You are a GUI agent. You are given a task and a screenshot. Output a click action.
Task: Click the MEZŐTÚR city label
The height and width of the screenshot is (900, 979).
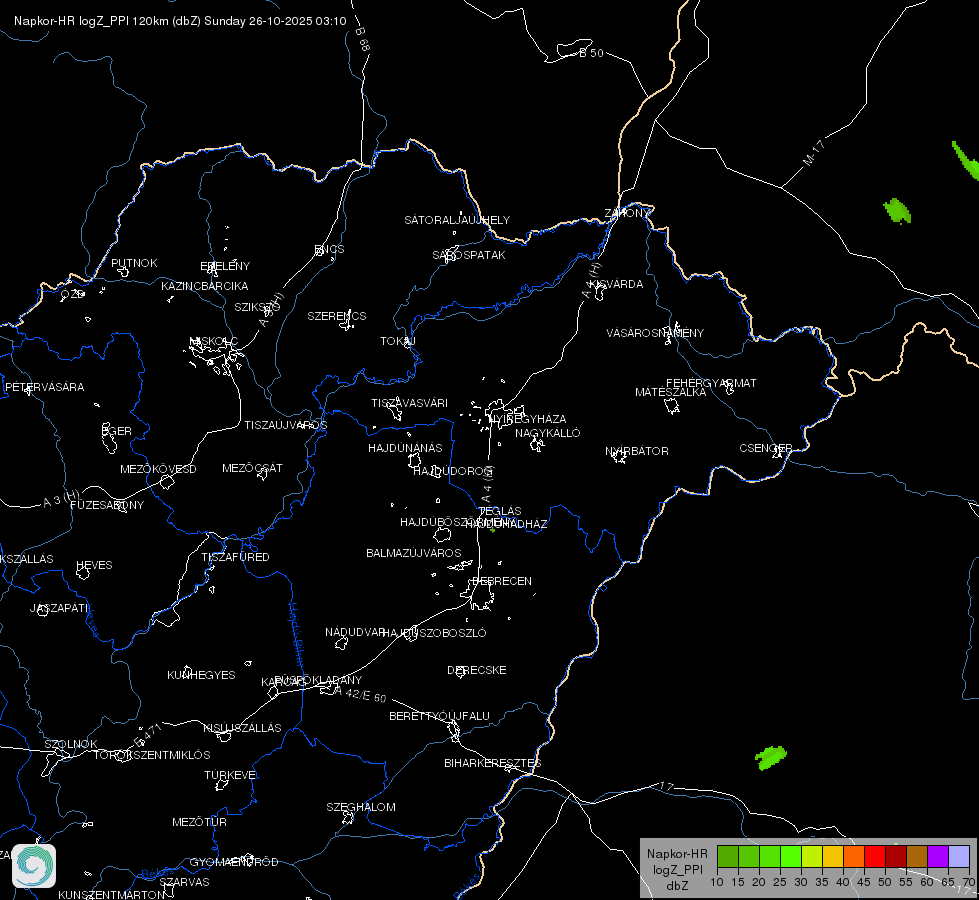[199, 822]
